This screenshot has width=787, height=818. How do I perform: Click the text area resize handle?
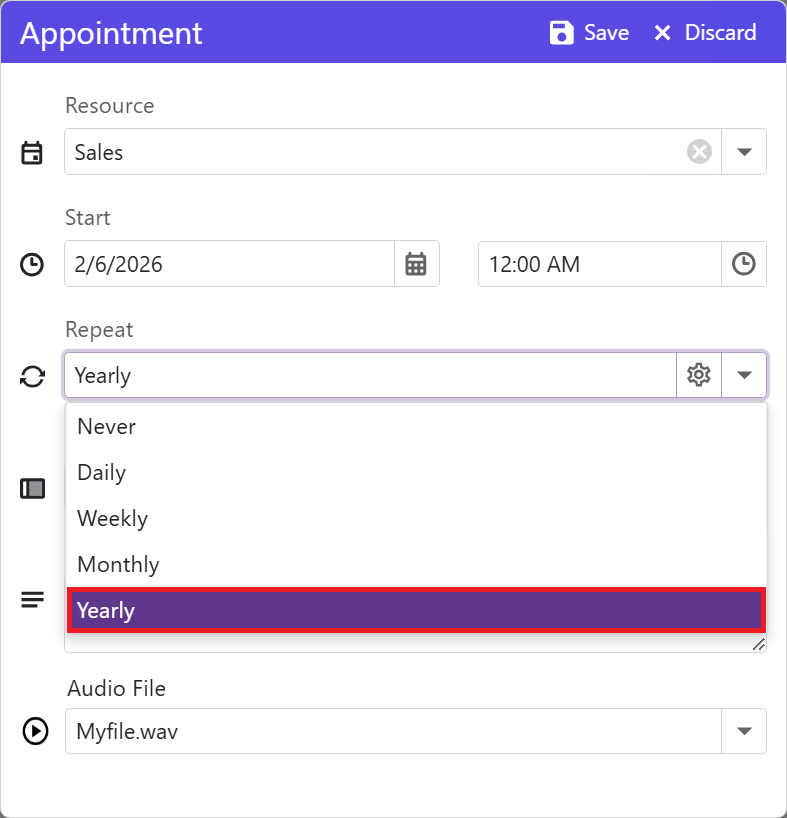coord(759,645)
